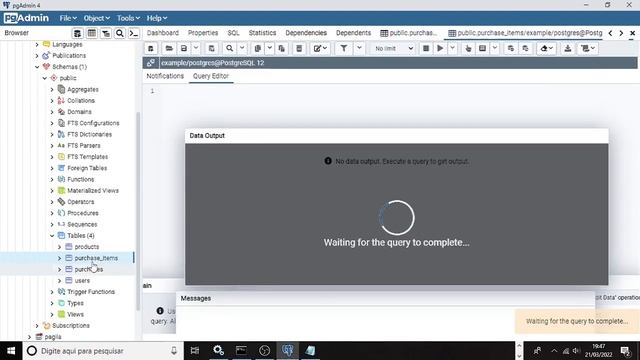Click the pgAdmin elephant icon in taskbar
The image size is (640, 360).
point(287,351)
